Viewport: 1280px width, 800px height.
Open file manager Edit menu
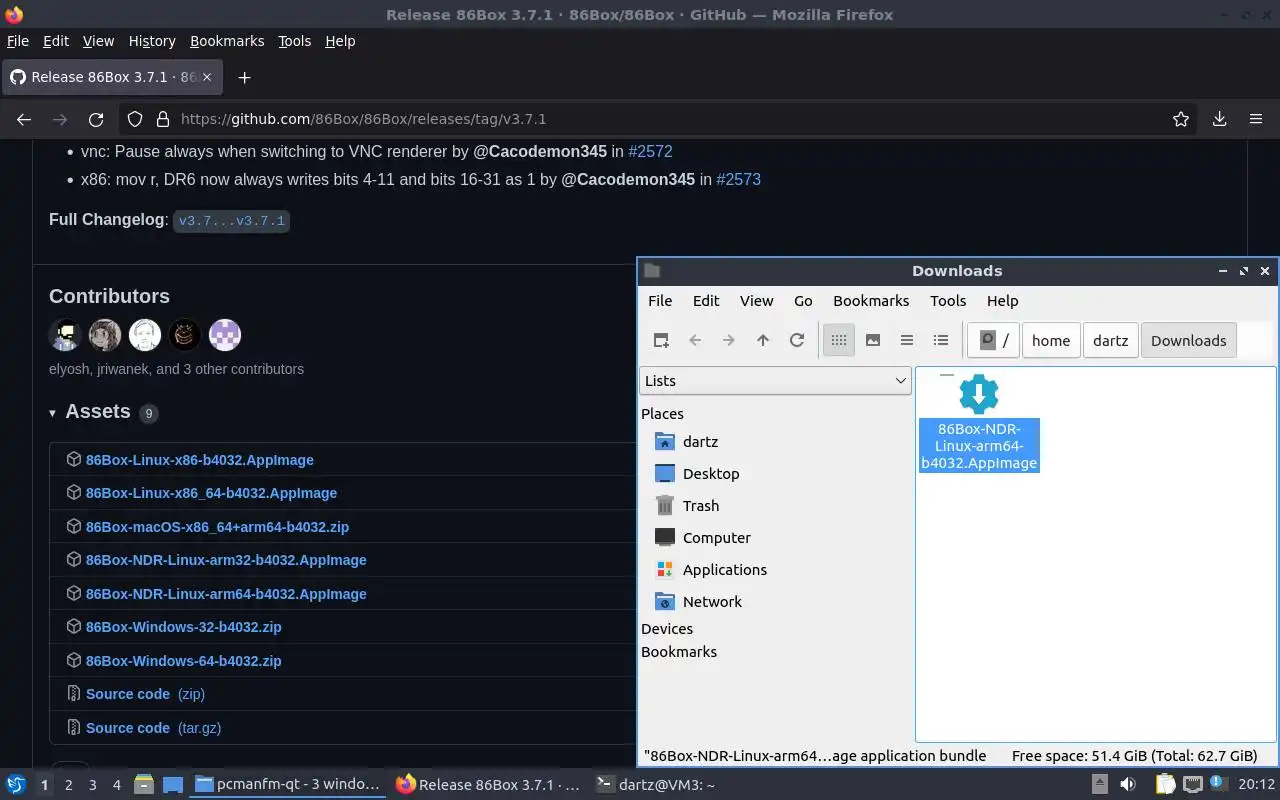coord(706,301)
